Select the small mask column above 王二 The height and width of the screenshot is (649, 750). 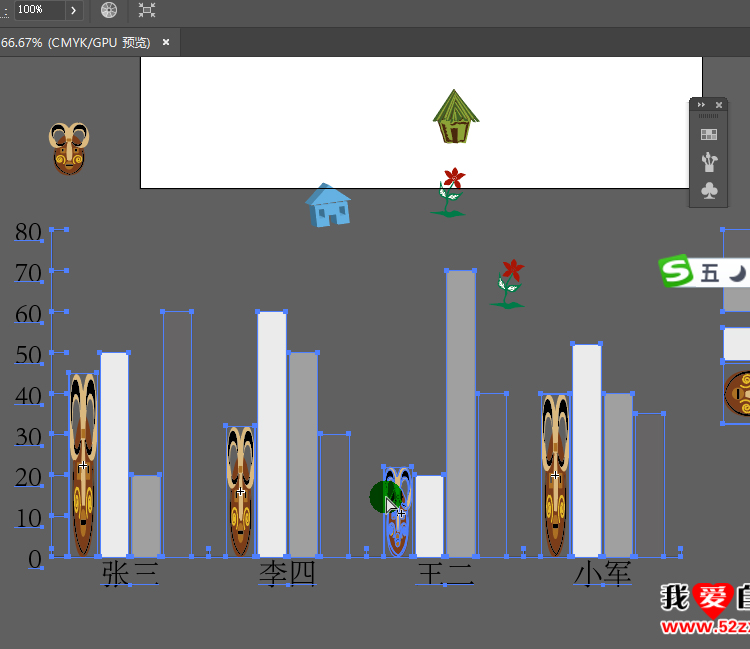398,511
